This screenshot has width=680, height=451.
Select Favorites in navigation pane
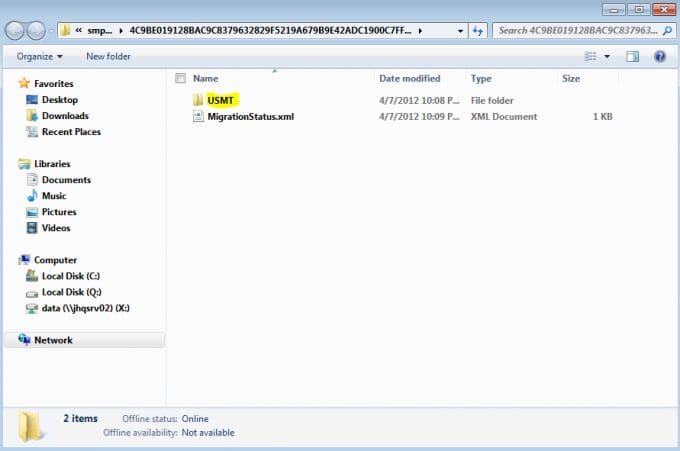(54, 83)
